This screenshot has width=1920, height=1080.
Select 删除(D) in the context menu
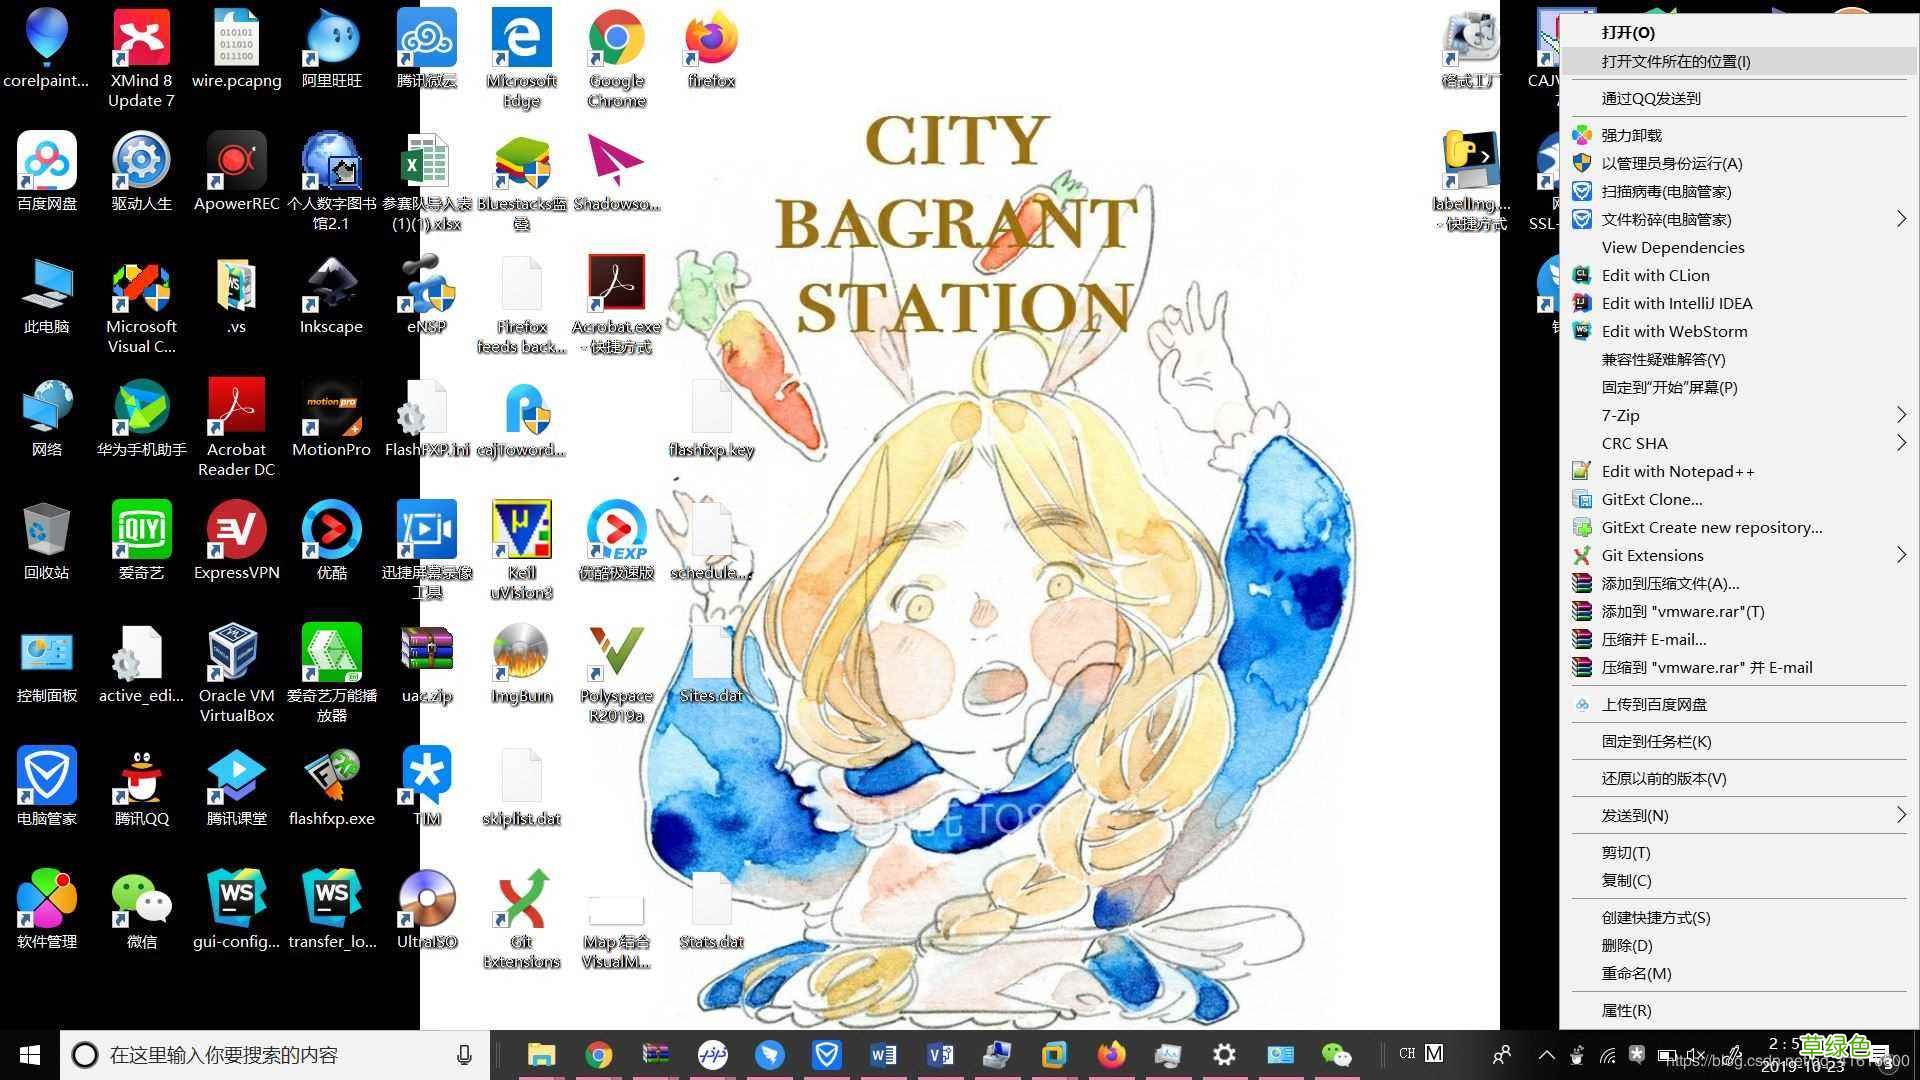1738,945
